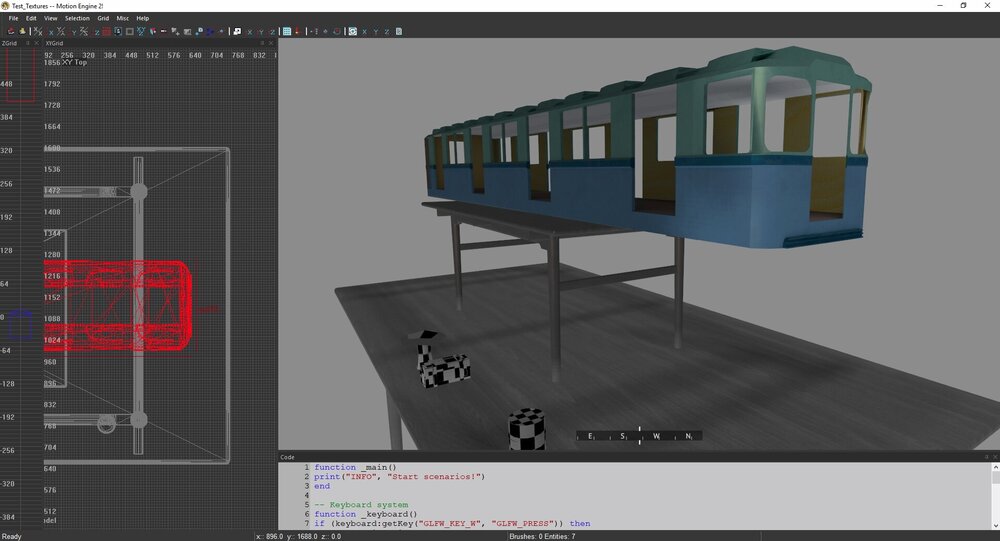Close the Code panel

pos(994,457)
